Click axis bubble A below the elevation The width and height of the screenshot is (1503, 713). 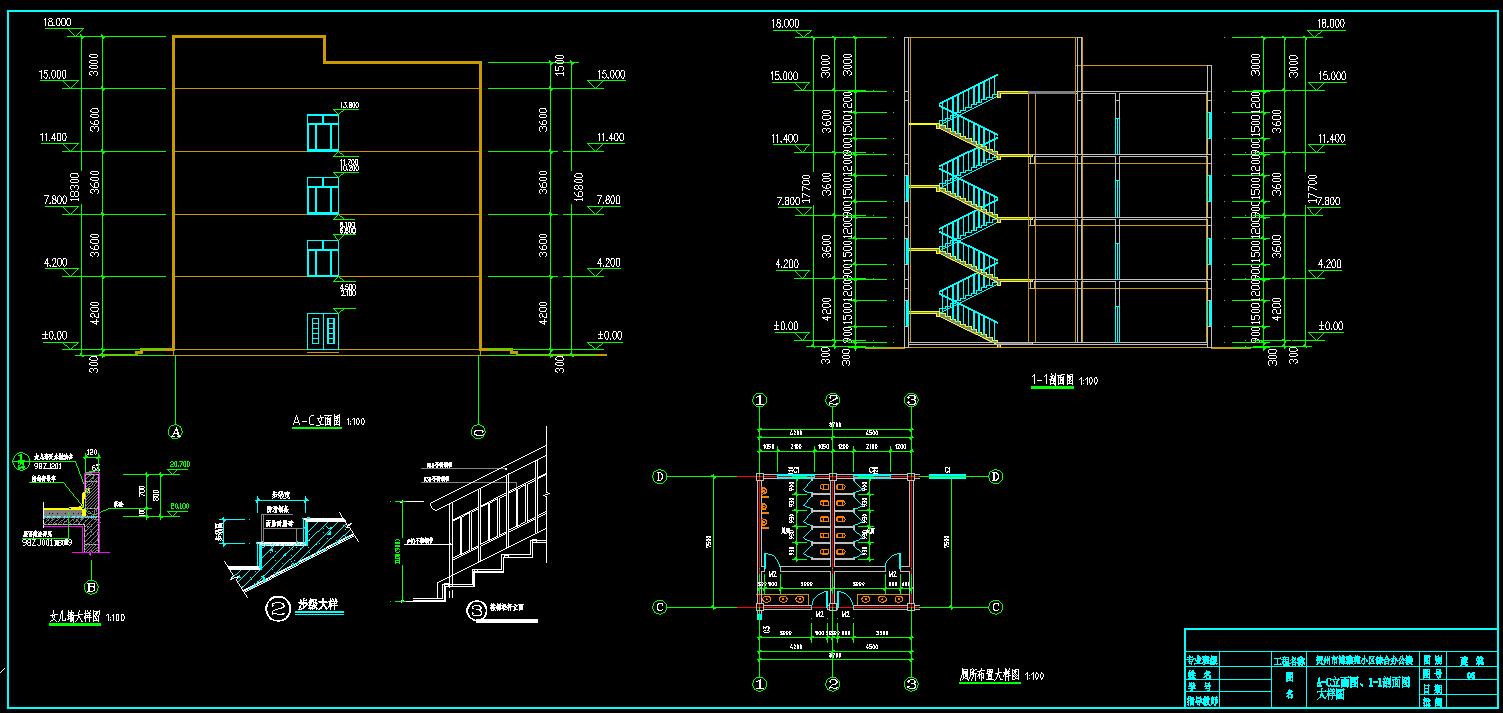pyautogui.click(x=176, y=433)
